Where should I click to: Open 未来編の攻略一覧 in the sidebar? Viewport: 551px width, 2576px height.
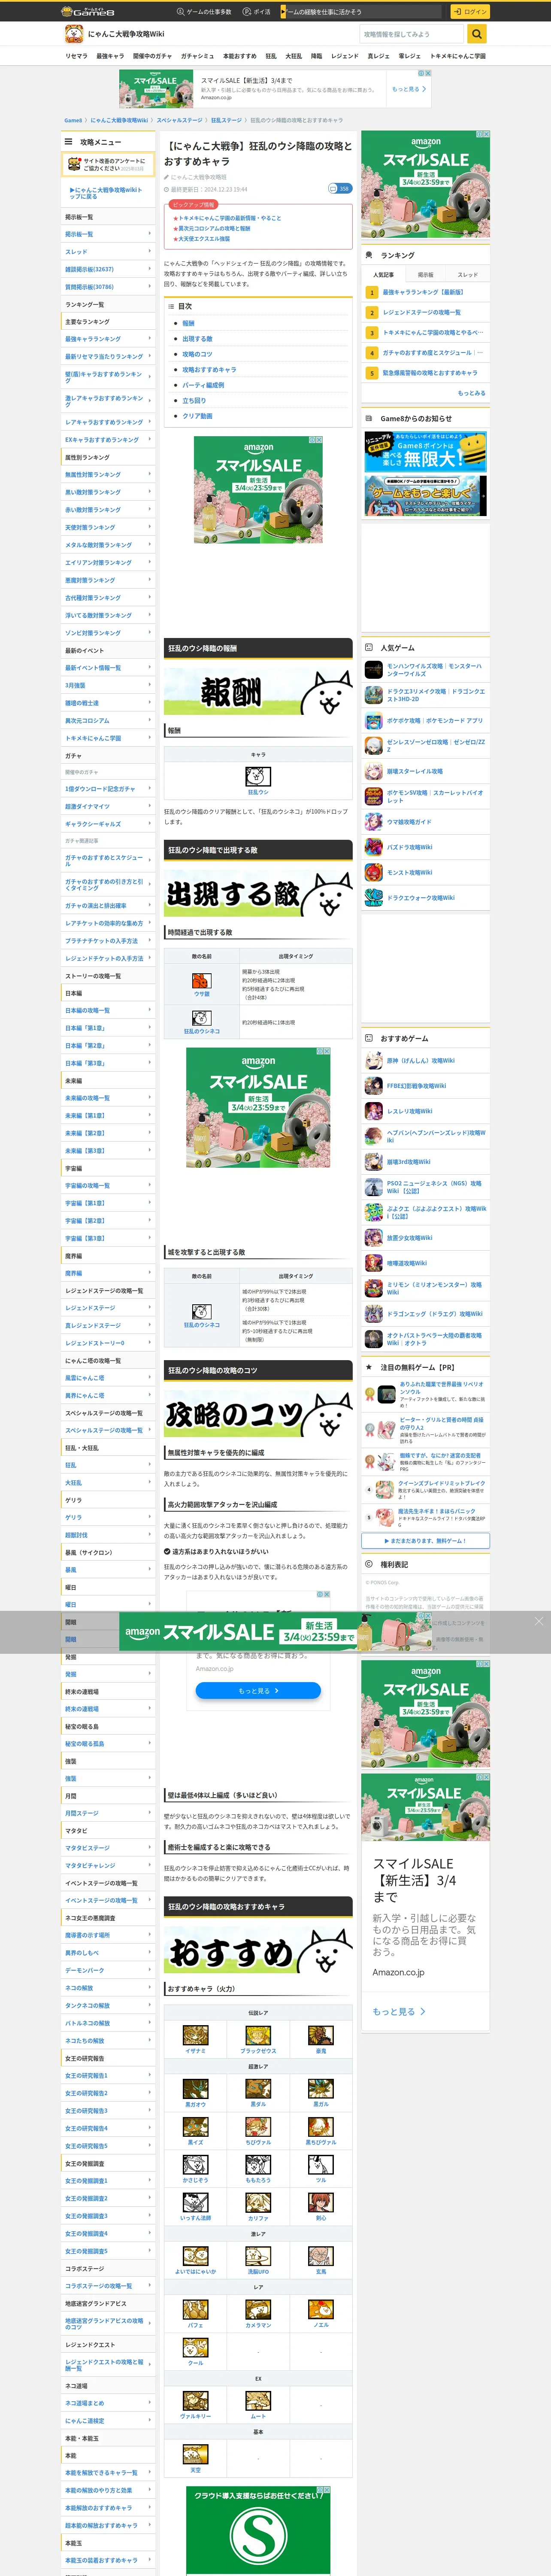point(108,1098)
